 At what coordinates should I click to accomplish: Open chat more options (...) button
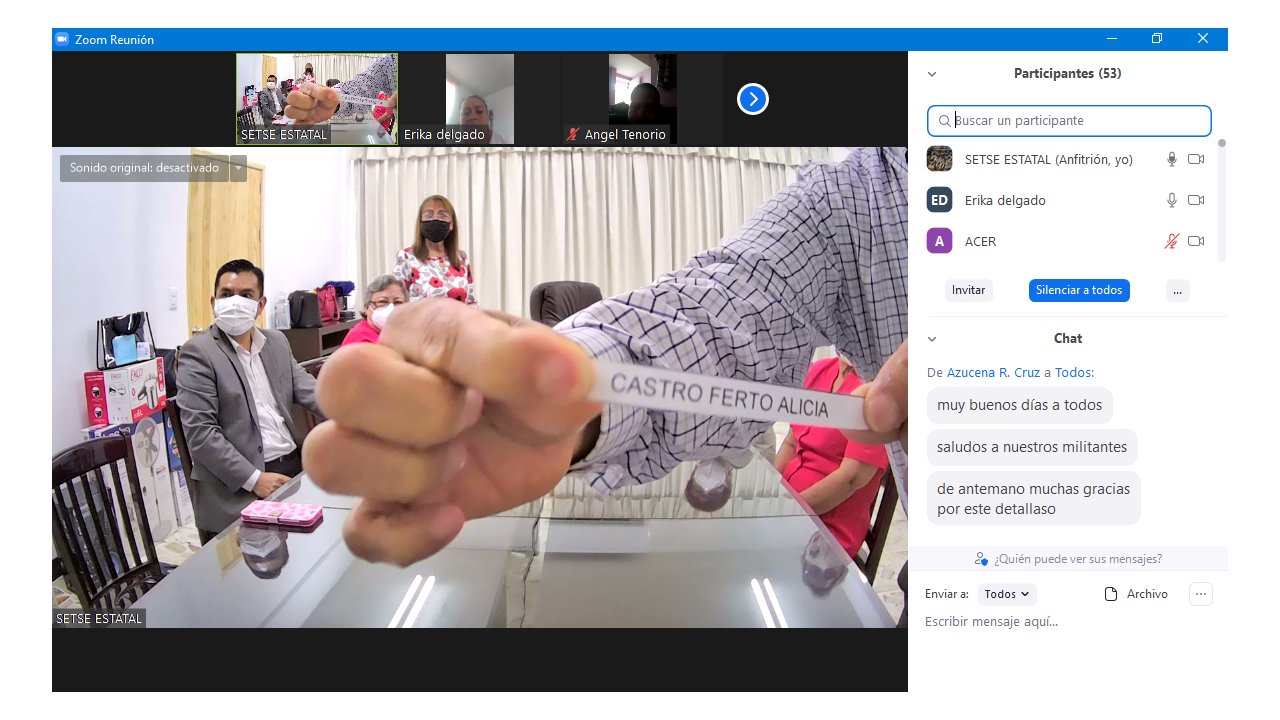[1201, 594]
